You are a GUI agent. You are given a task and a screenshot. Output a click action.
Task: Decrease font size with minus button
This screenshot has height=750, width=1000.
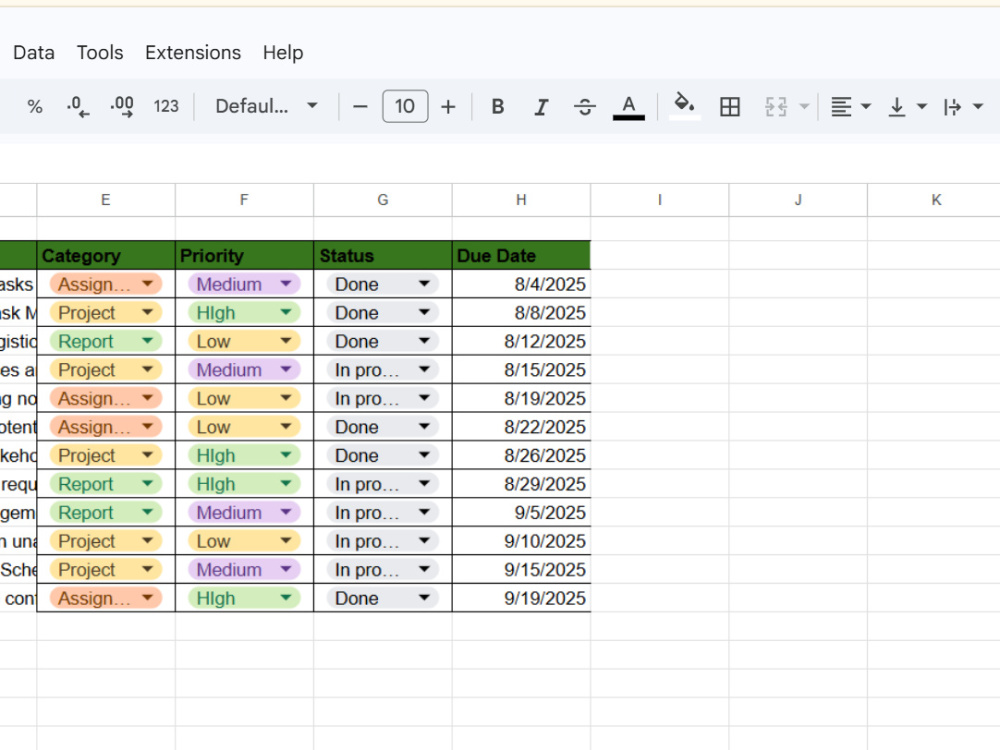pos(360,107)
